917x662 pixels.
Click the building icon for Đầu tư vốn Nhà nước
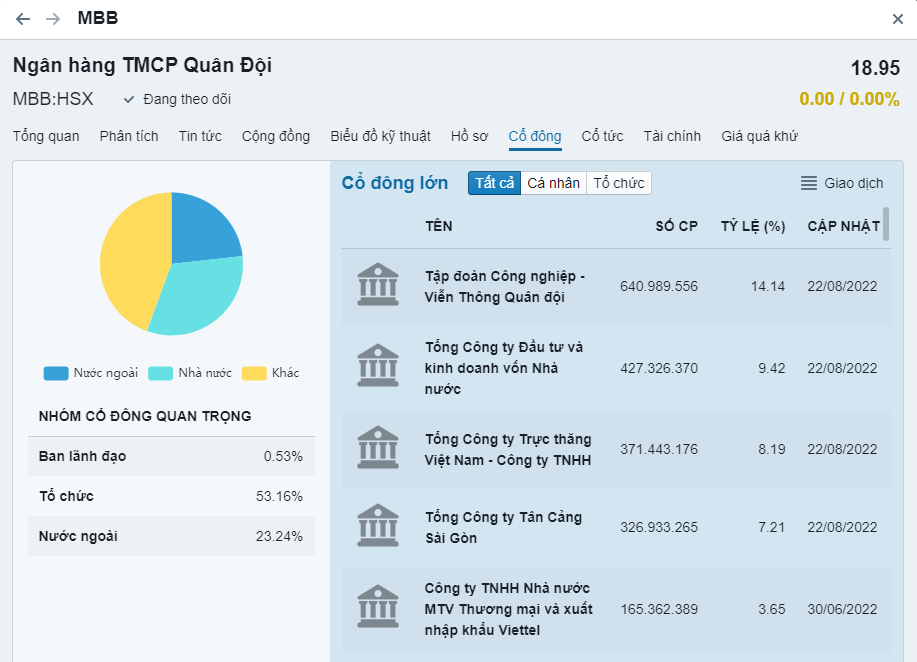pyautogui.click(x=377, y=368)
